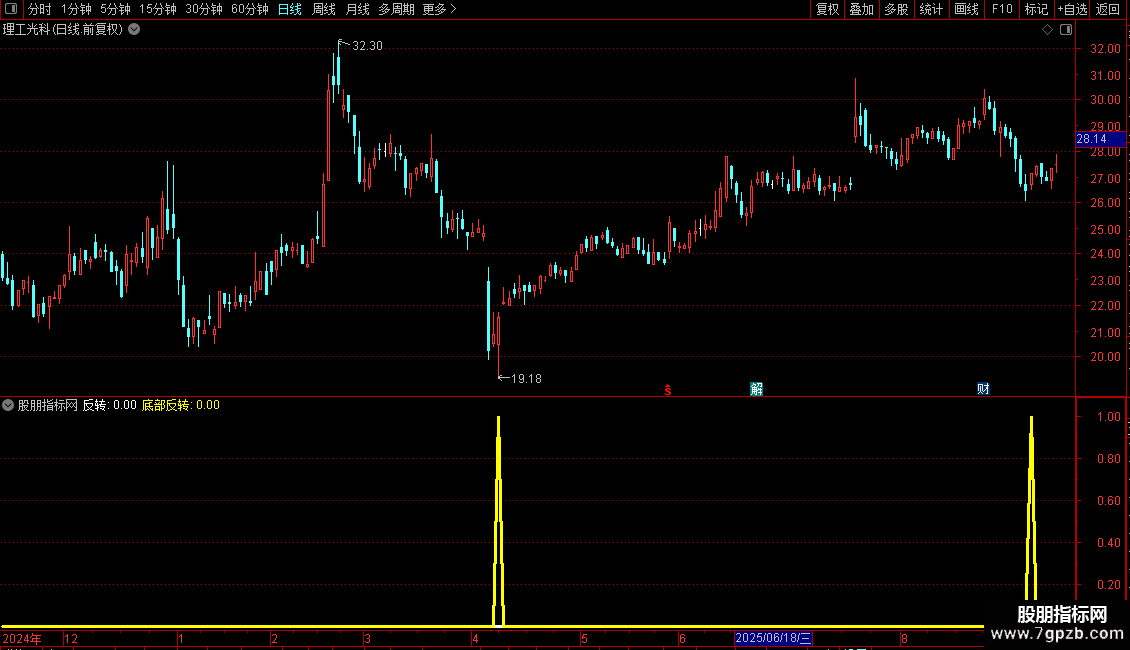Click the 反转: 0.00 indicator value
The image size is (1130, 650).
(110, 405)
